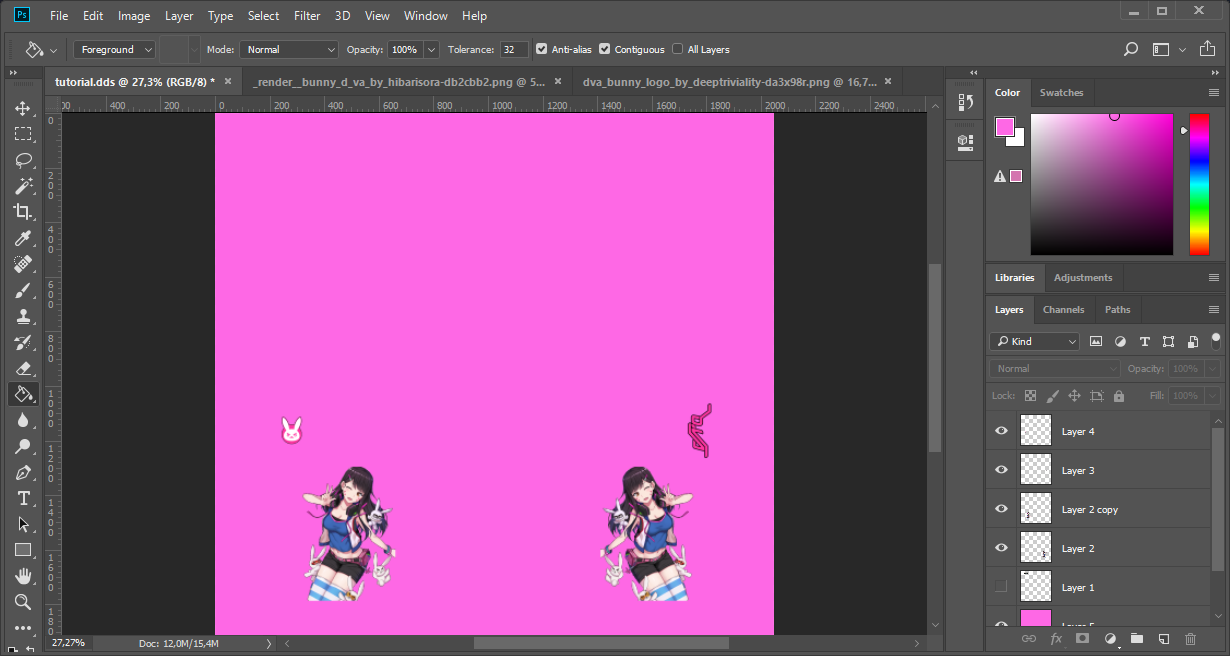Select the Clone Stamp tool
The width and height of the screenshot is (1230, 656).
pos(23,316)
